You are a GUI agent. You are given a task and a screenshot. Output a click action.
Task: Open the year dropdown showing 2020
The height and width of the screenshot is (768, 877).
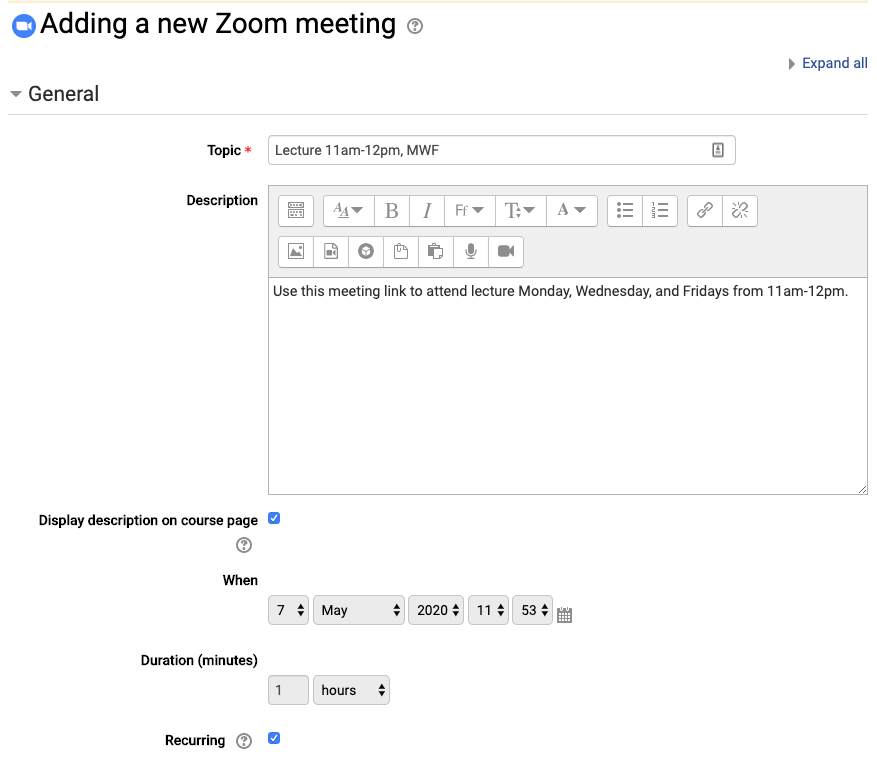coord(436,610)
